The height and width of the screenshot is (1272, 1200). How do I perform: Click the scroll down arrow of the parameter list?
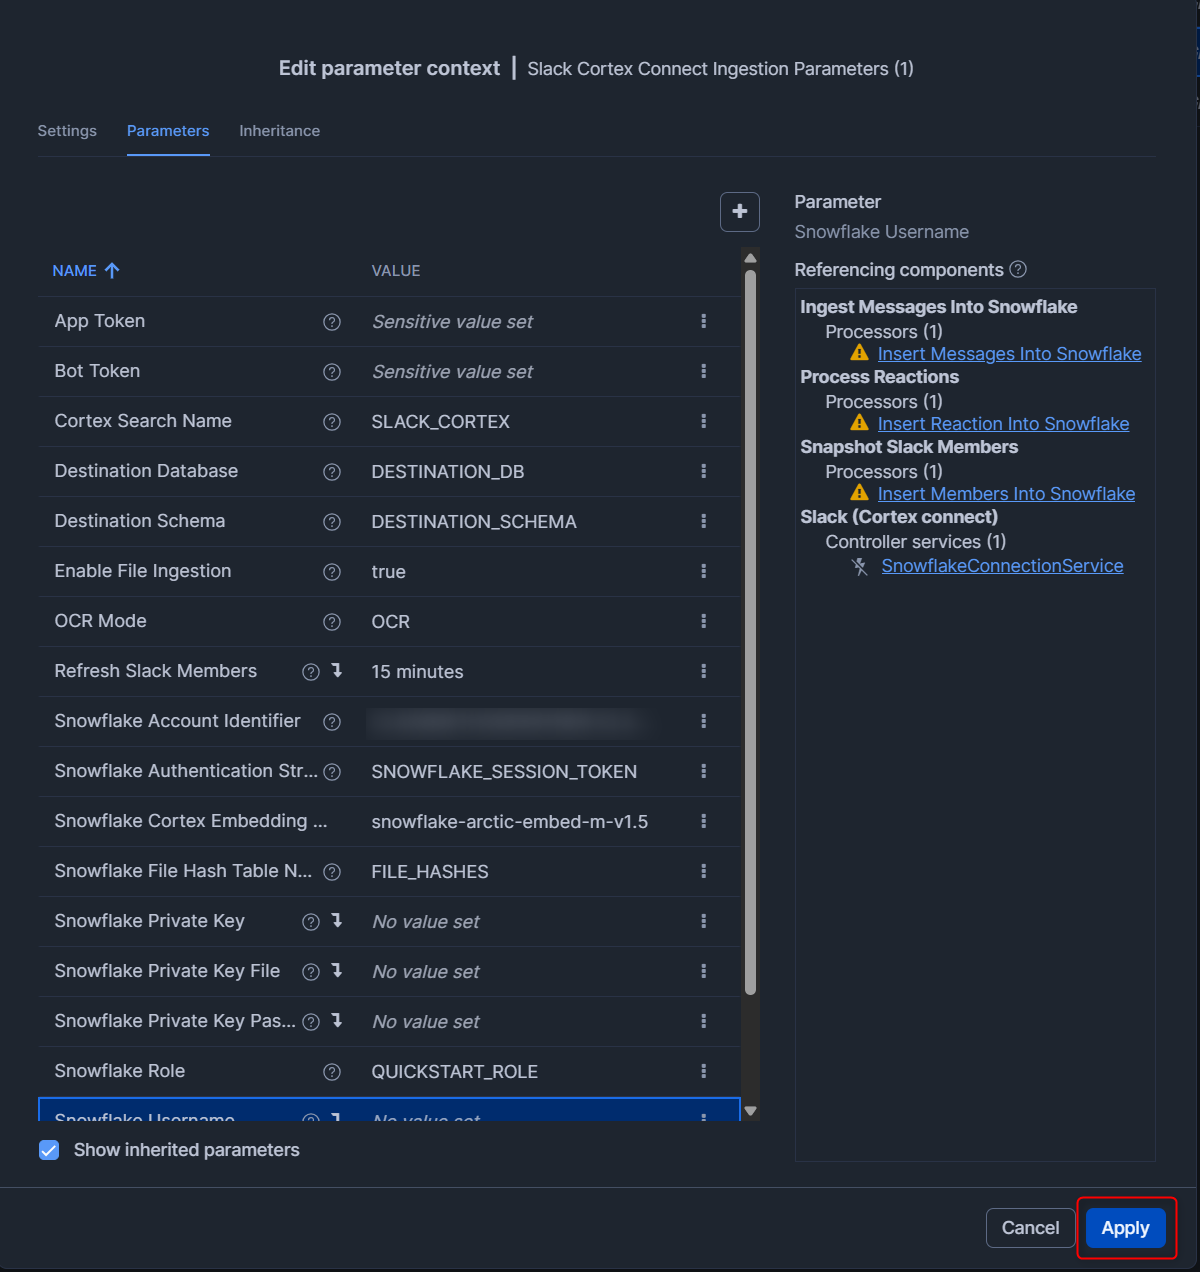coord(751,1111)
